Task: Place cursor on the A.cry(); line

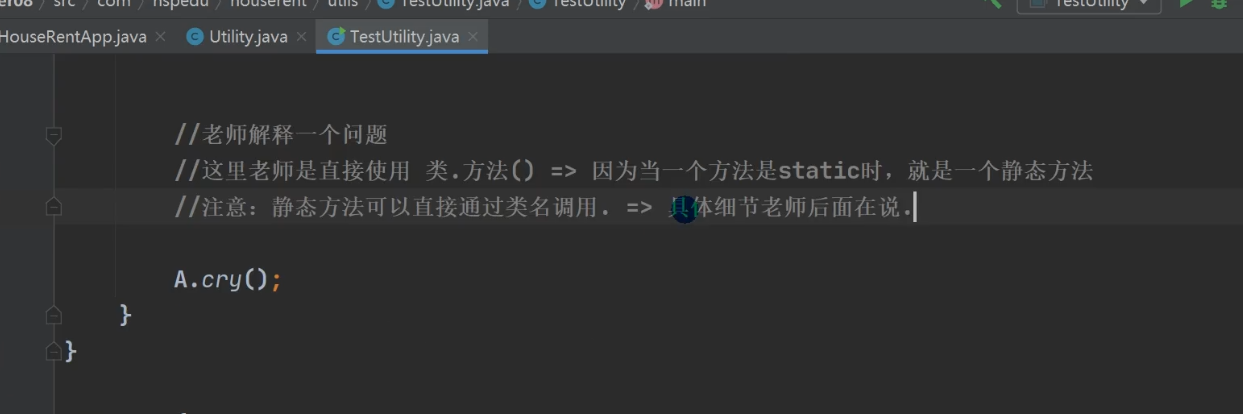Action: tap(228, 279)
